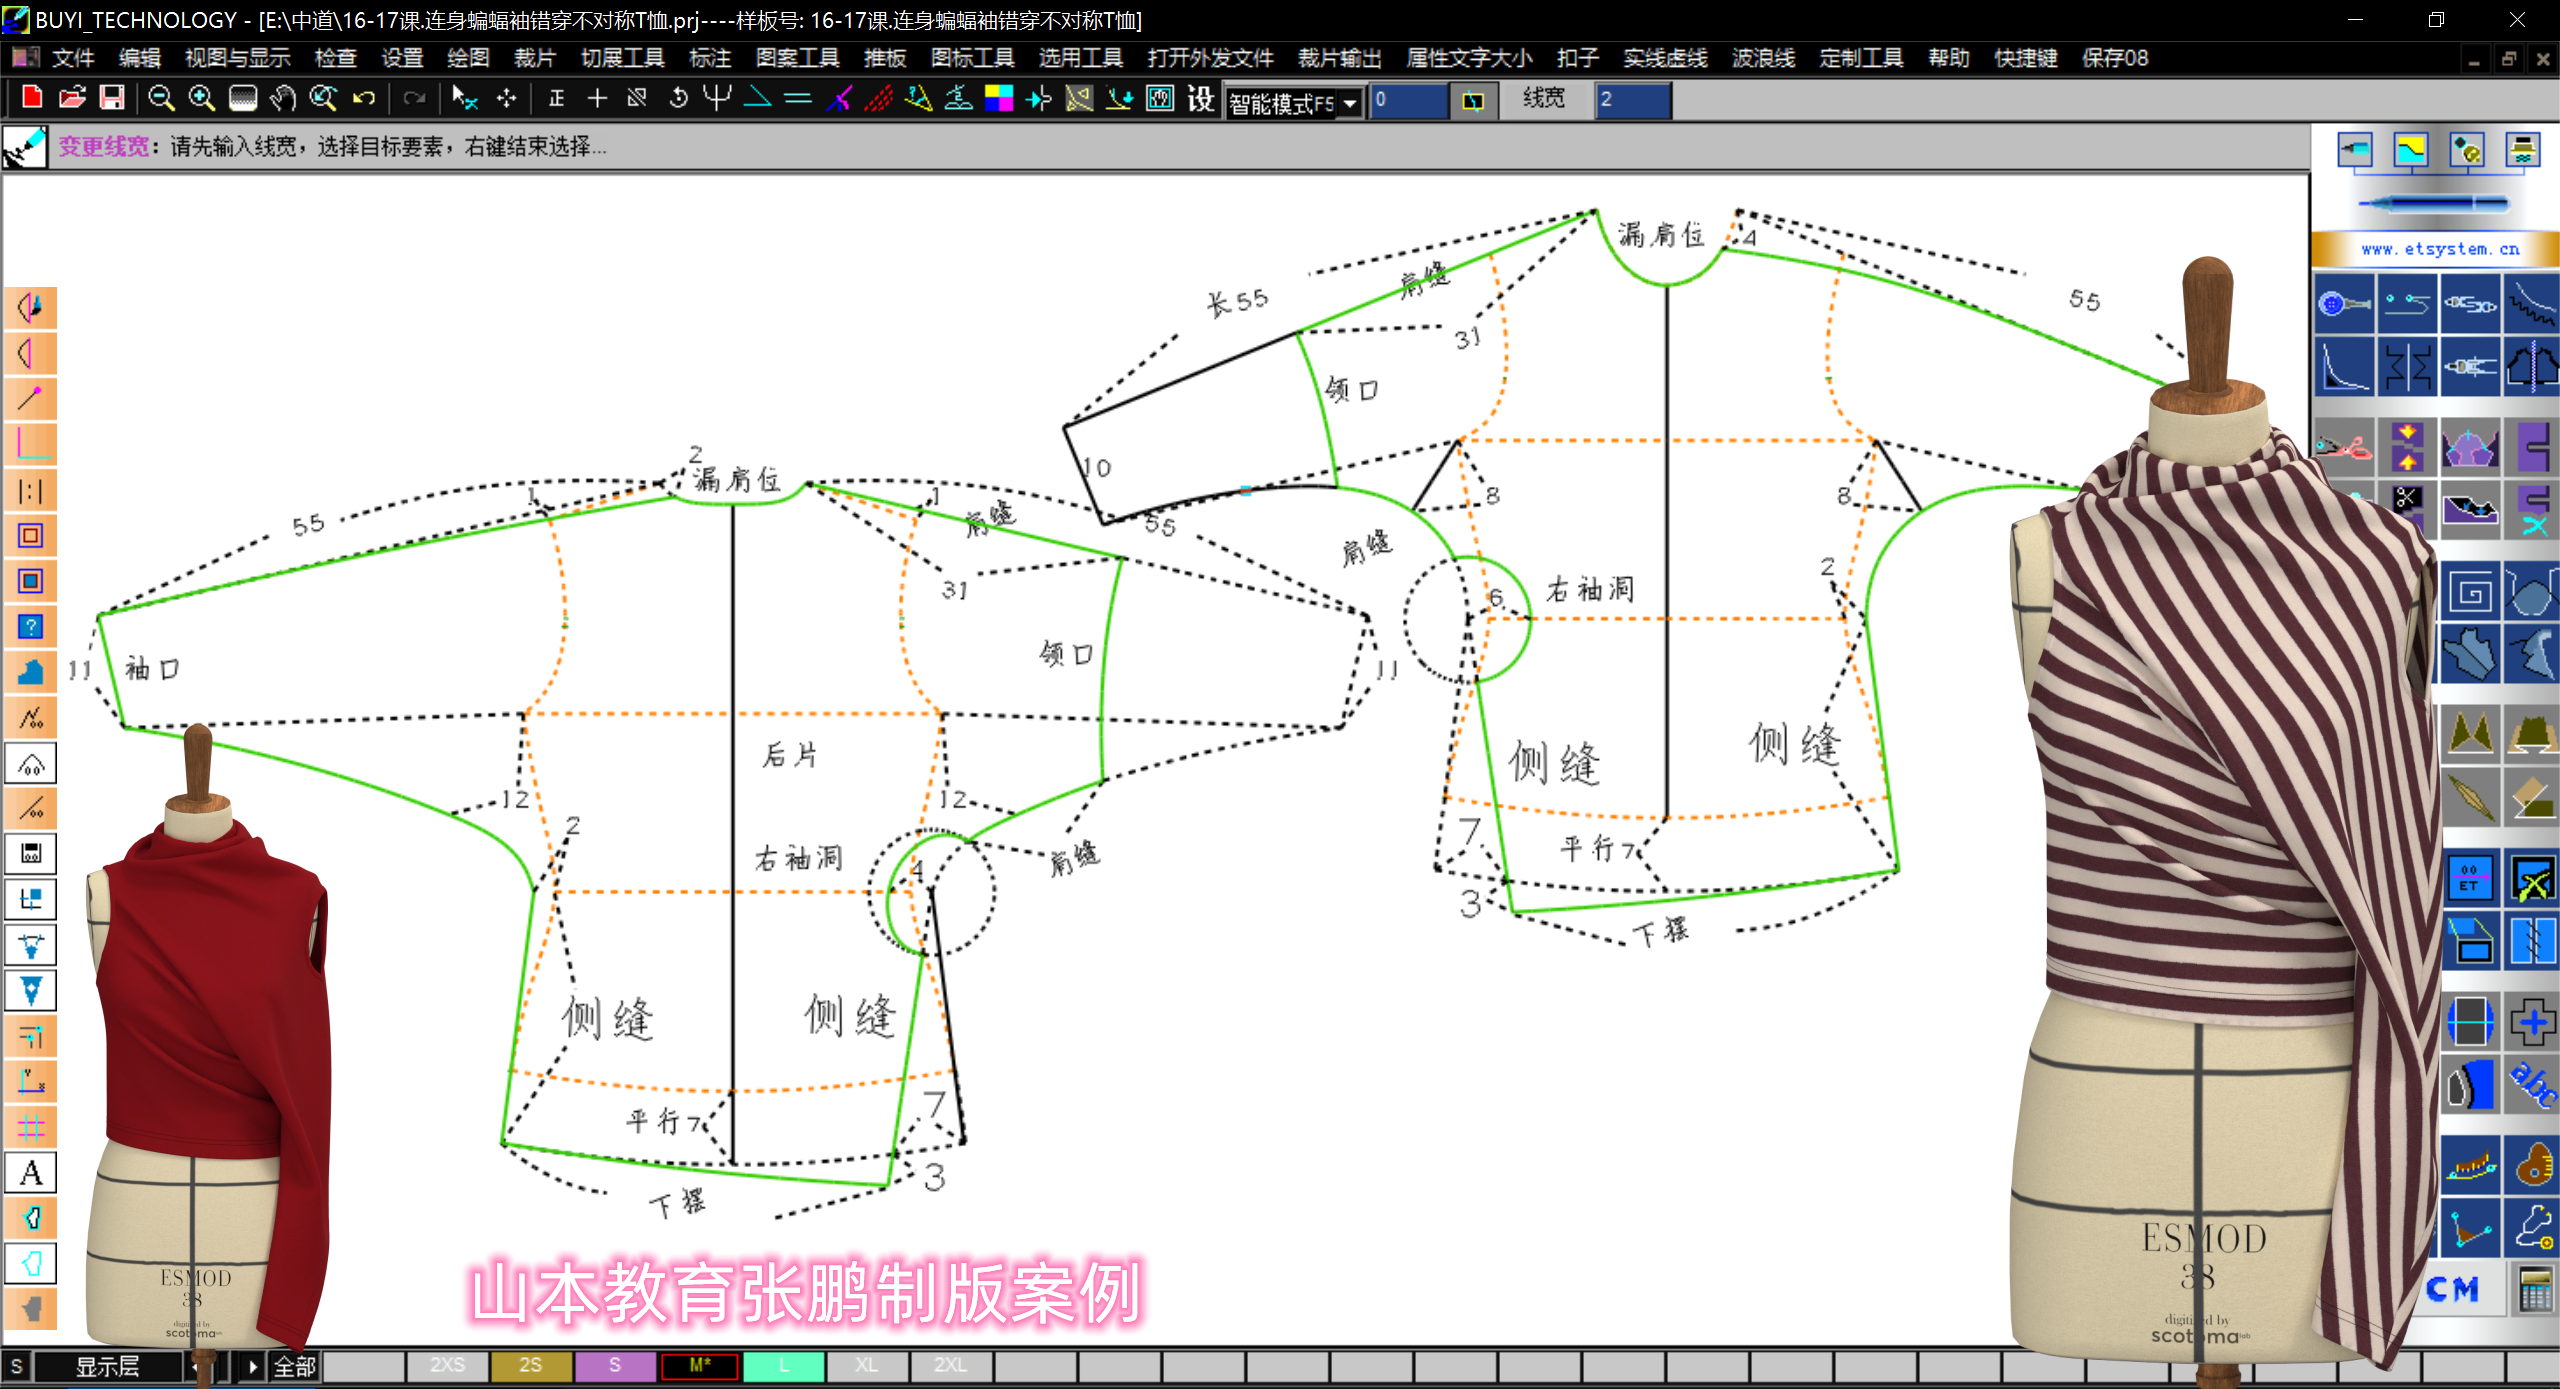Open the 标注 menu

[710, 58]
